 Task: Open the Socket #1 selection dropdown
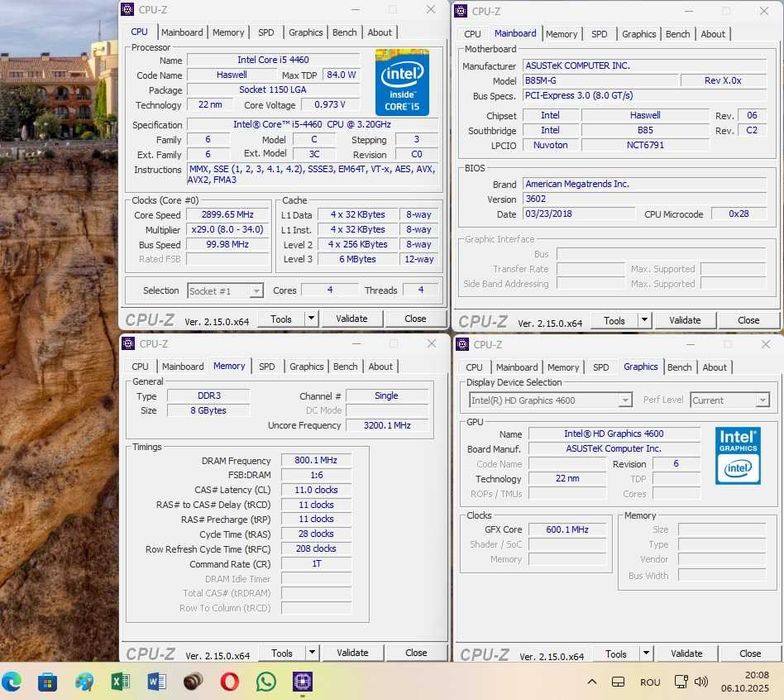pyautogui.click(x=225, y=291)
